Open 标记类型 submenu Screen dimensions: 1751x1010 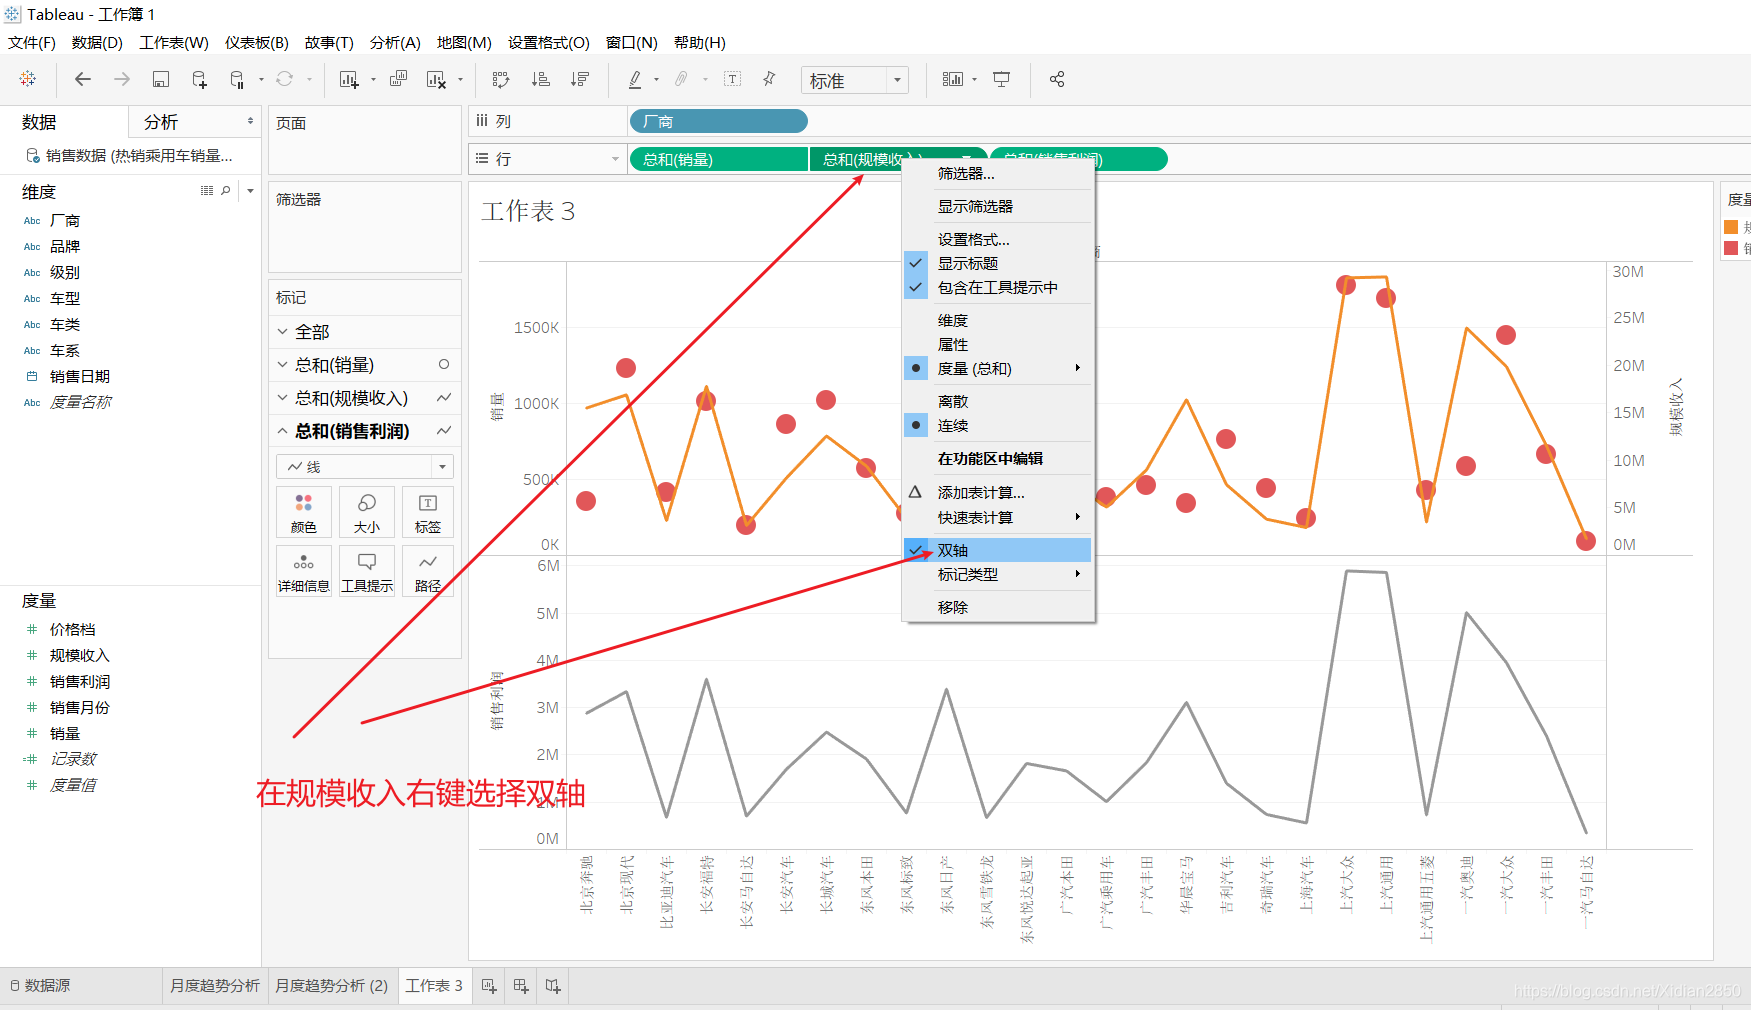[997, 574]
